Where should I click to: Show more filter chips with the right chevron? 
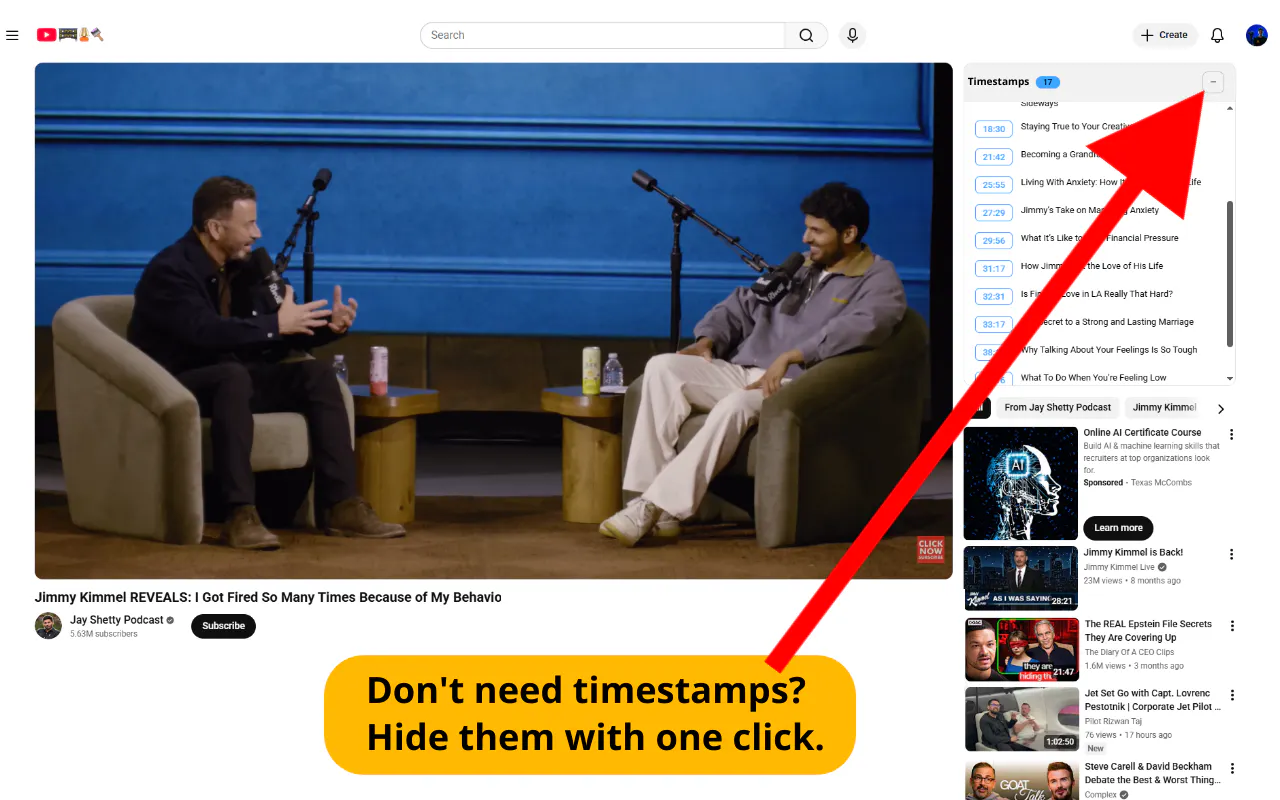[1220, 408]
